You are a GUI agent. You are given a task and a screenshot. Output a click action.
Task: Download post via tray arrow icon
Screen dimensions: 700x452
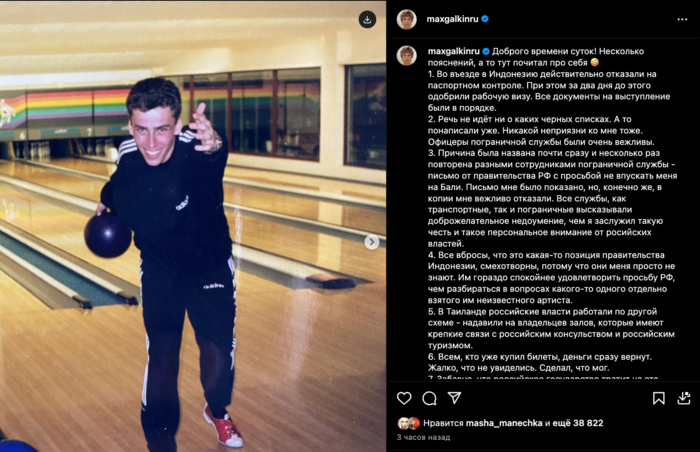point(683,398)
